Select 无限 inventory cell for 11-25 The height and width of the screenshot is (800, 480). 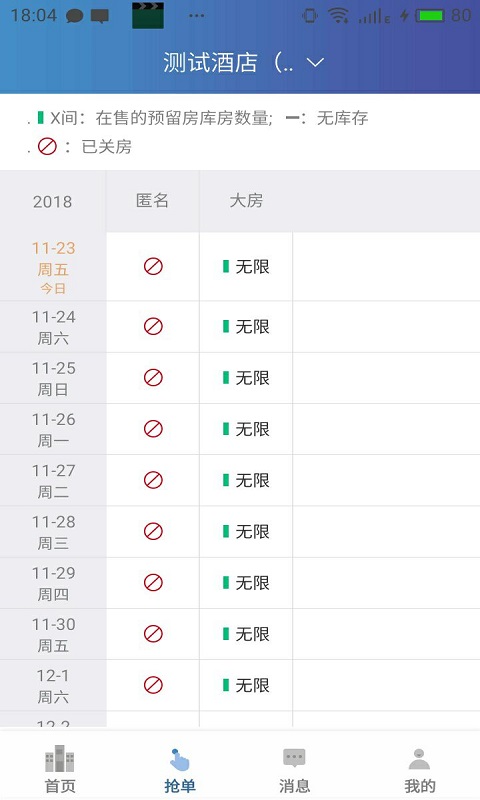(x=246, y=378)
